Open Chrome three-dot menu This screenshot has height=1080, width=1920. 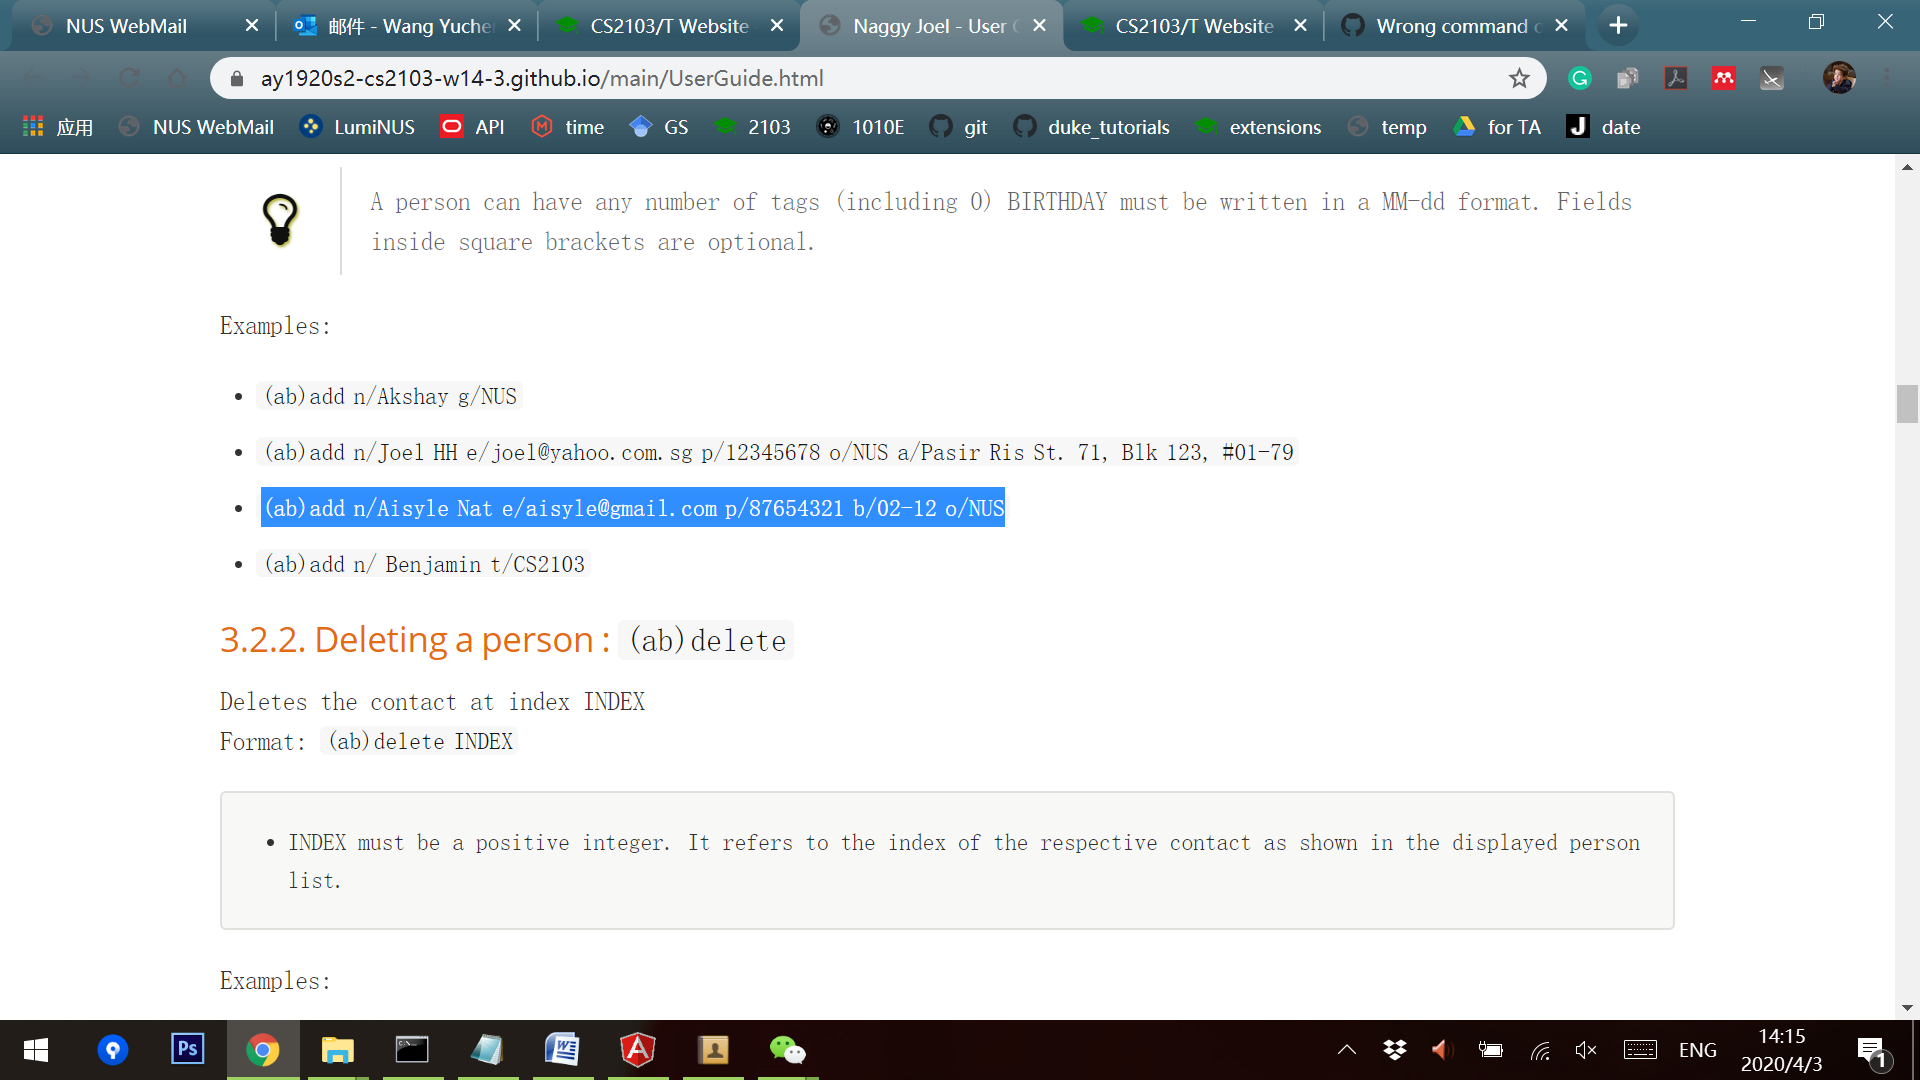[x=1887, y=78]
